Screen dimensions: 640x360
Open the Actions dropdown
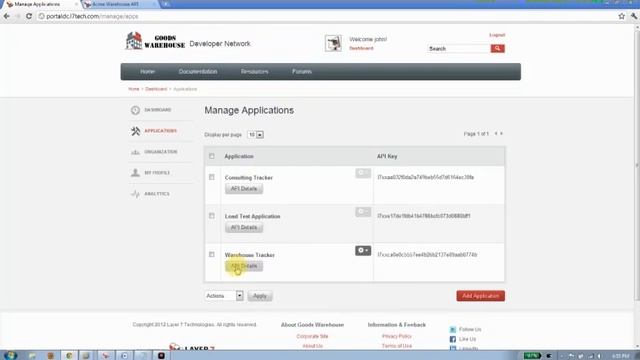coord(224,296)
